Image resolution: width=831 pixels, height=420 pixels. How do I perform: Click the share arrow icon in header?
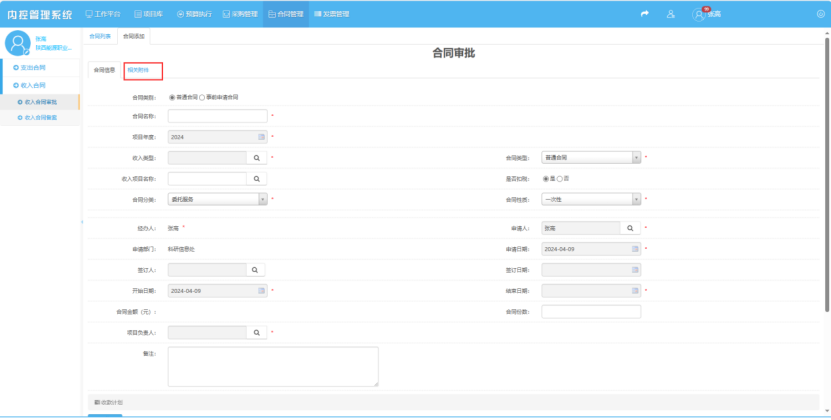pyautogui.click(x=645, y=14)
